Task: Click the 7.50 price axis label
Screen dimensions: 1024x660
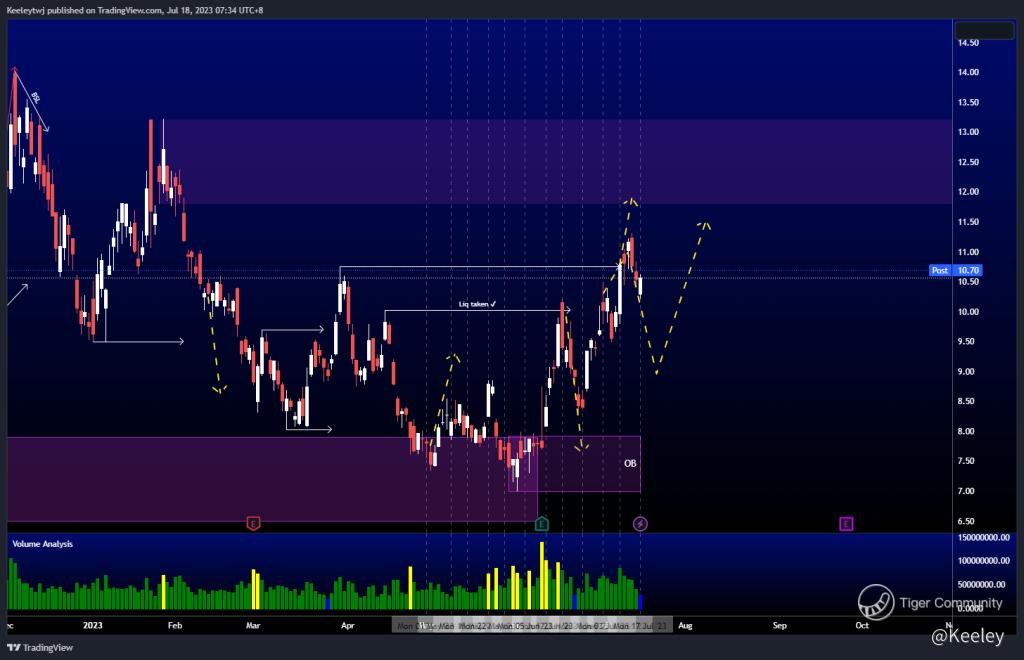Action: 968,461
